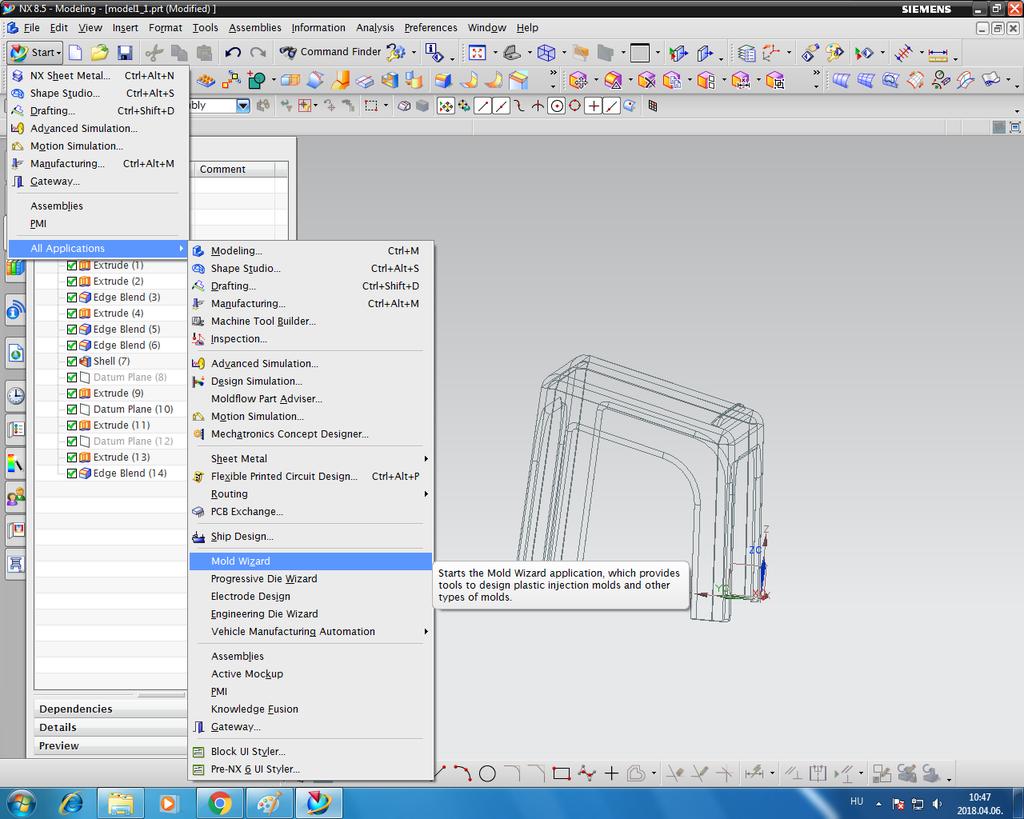Toggle checkbox for Edge Blend (3)
1024x819 pixels.
pos(72,297)
